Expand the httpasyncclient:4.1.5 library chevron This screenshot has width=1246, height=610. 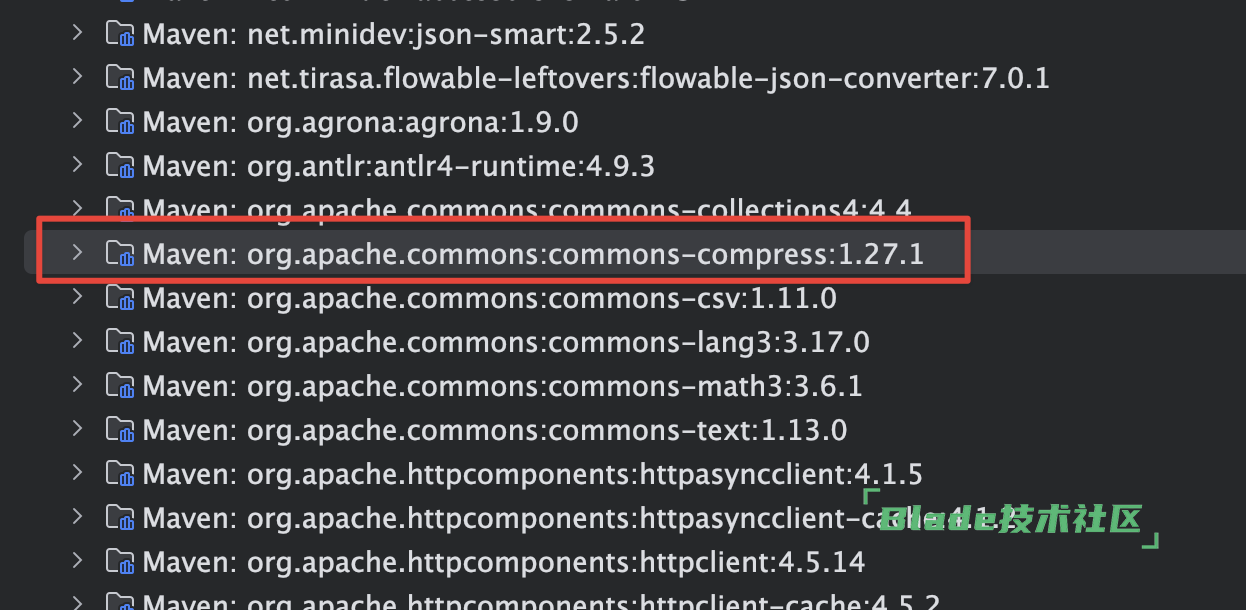(77, 473)
